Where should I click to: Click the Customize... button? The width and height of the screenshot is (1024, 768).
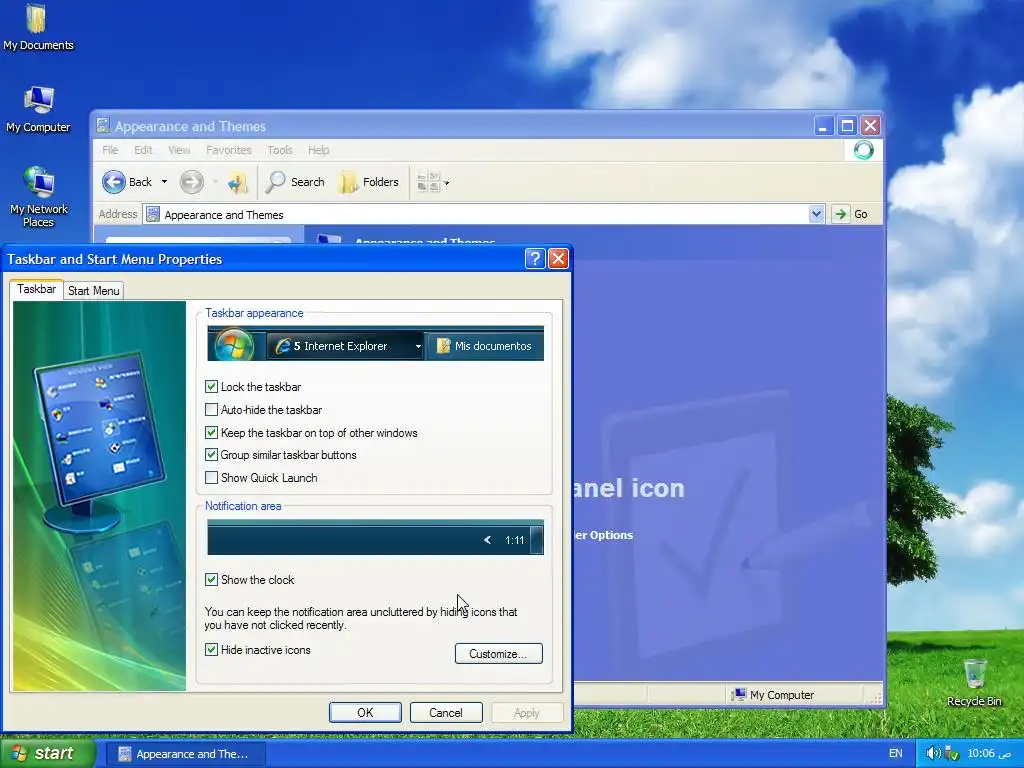pos(498,654)
